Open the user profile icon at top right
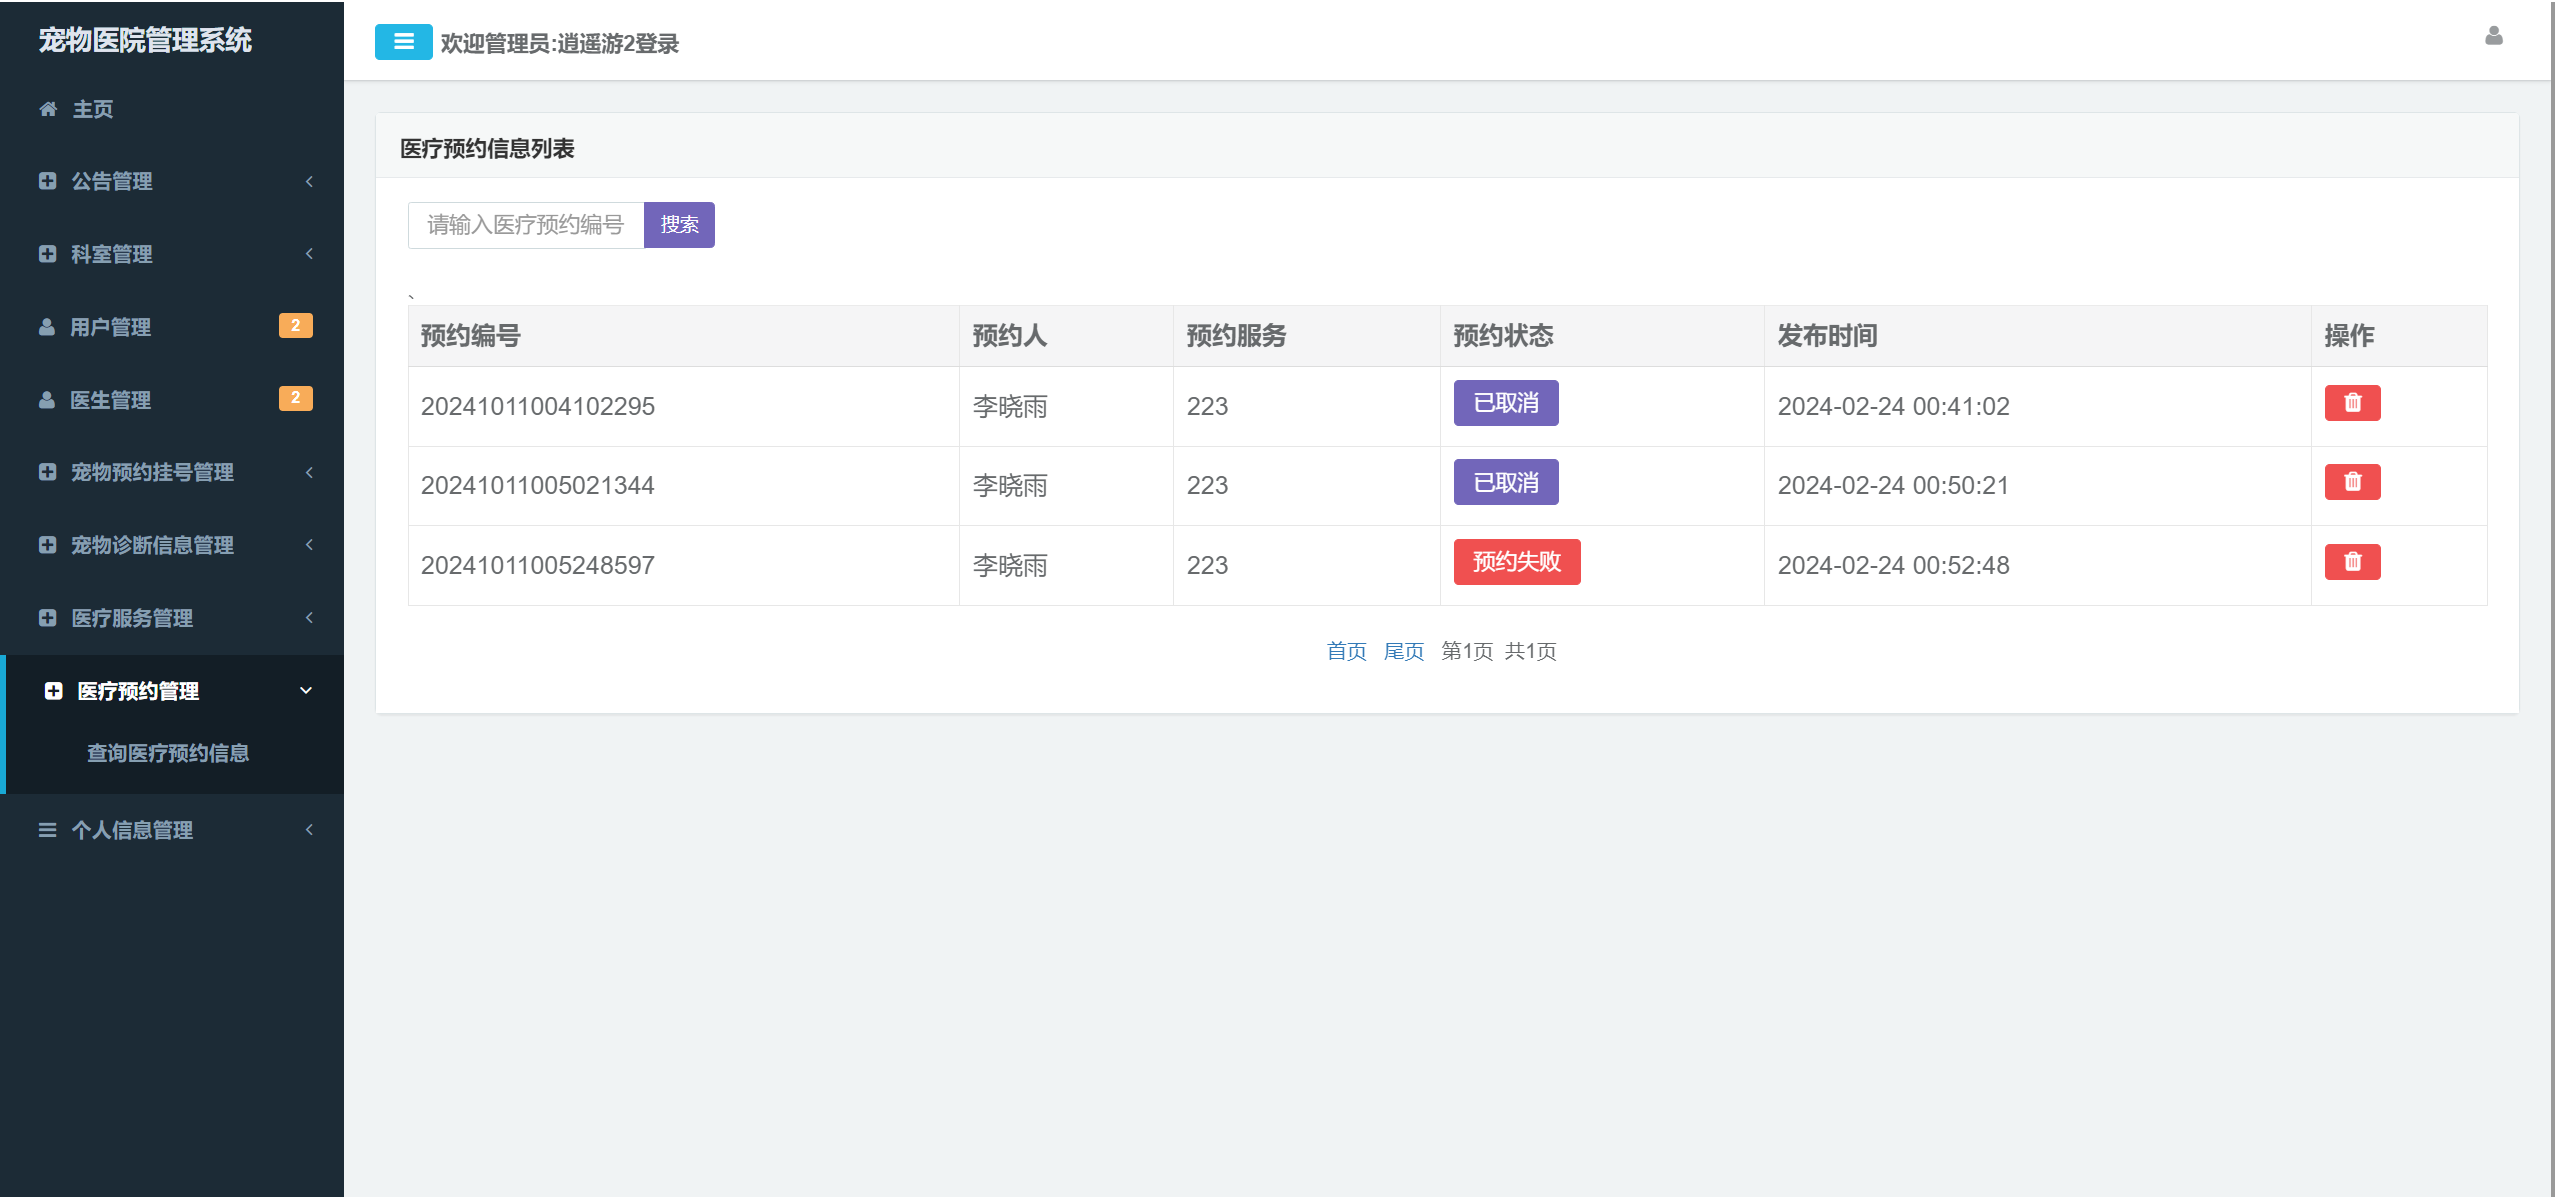Image resolution: width=2555 pixels, height=1197 pixels. (2493, 36)
